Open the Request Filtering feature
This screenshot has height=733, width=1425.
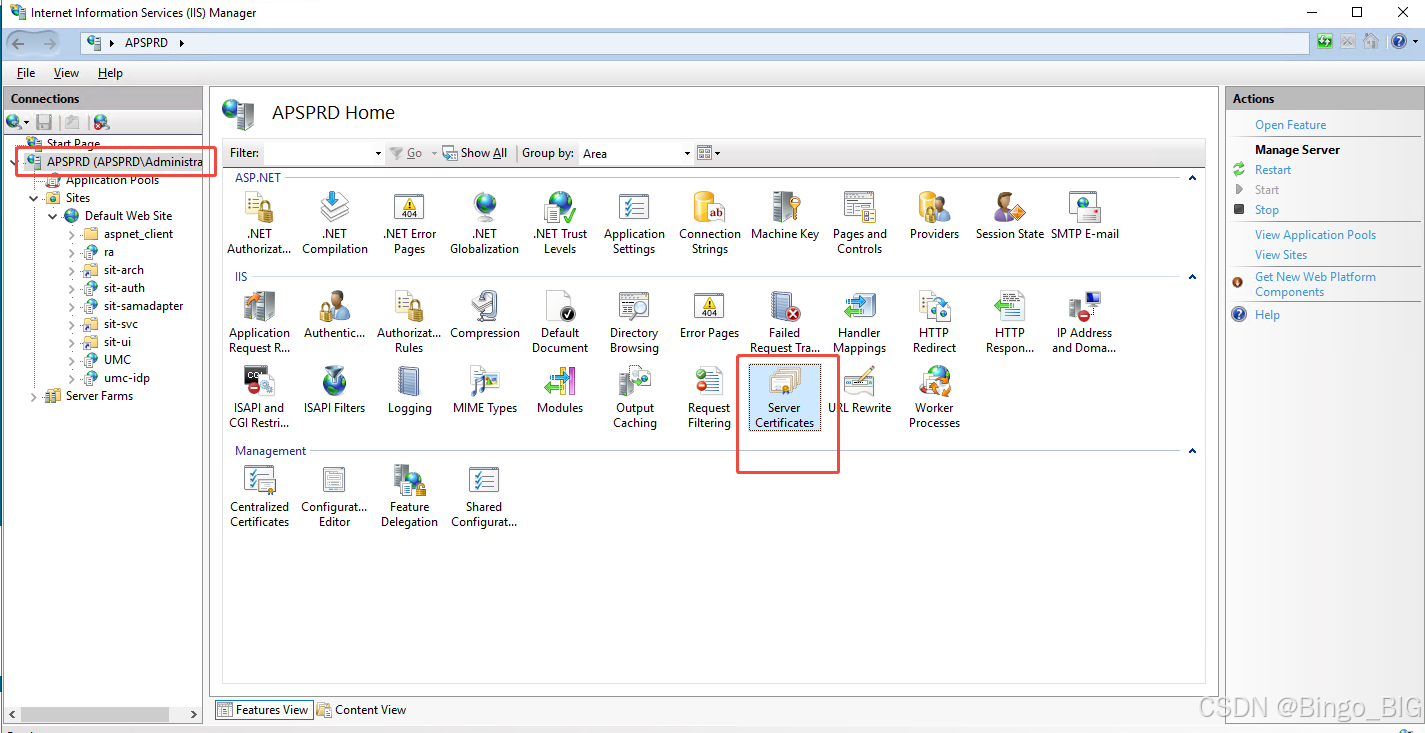pos(710,397)
